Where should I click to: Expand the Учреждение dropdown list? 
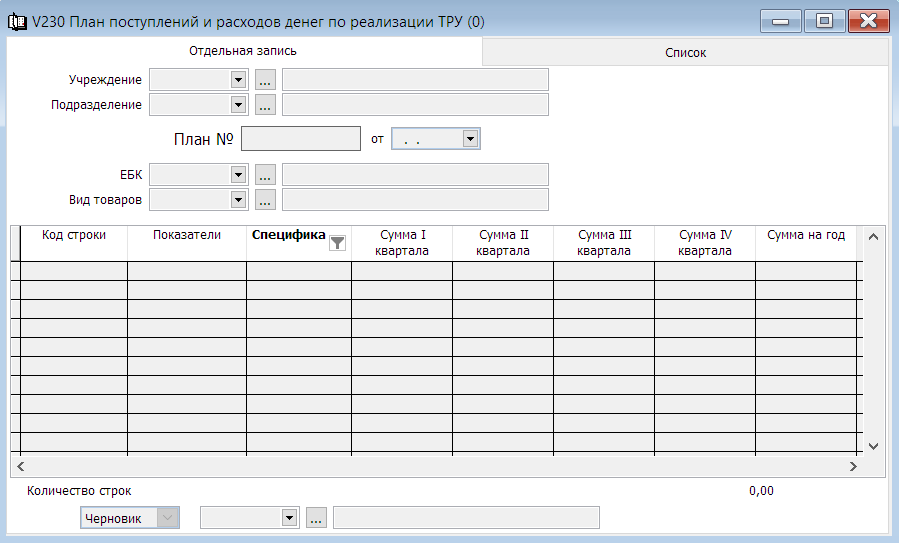point(239,80)
